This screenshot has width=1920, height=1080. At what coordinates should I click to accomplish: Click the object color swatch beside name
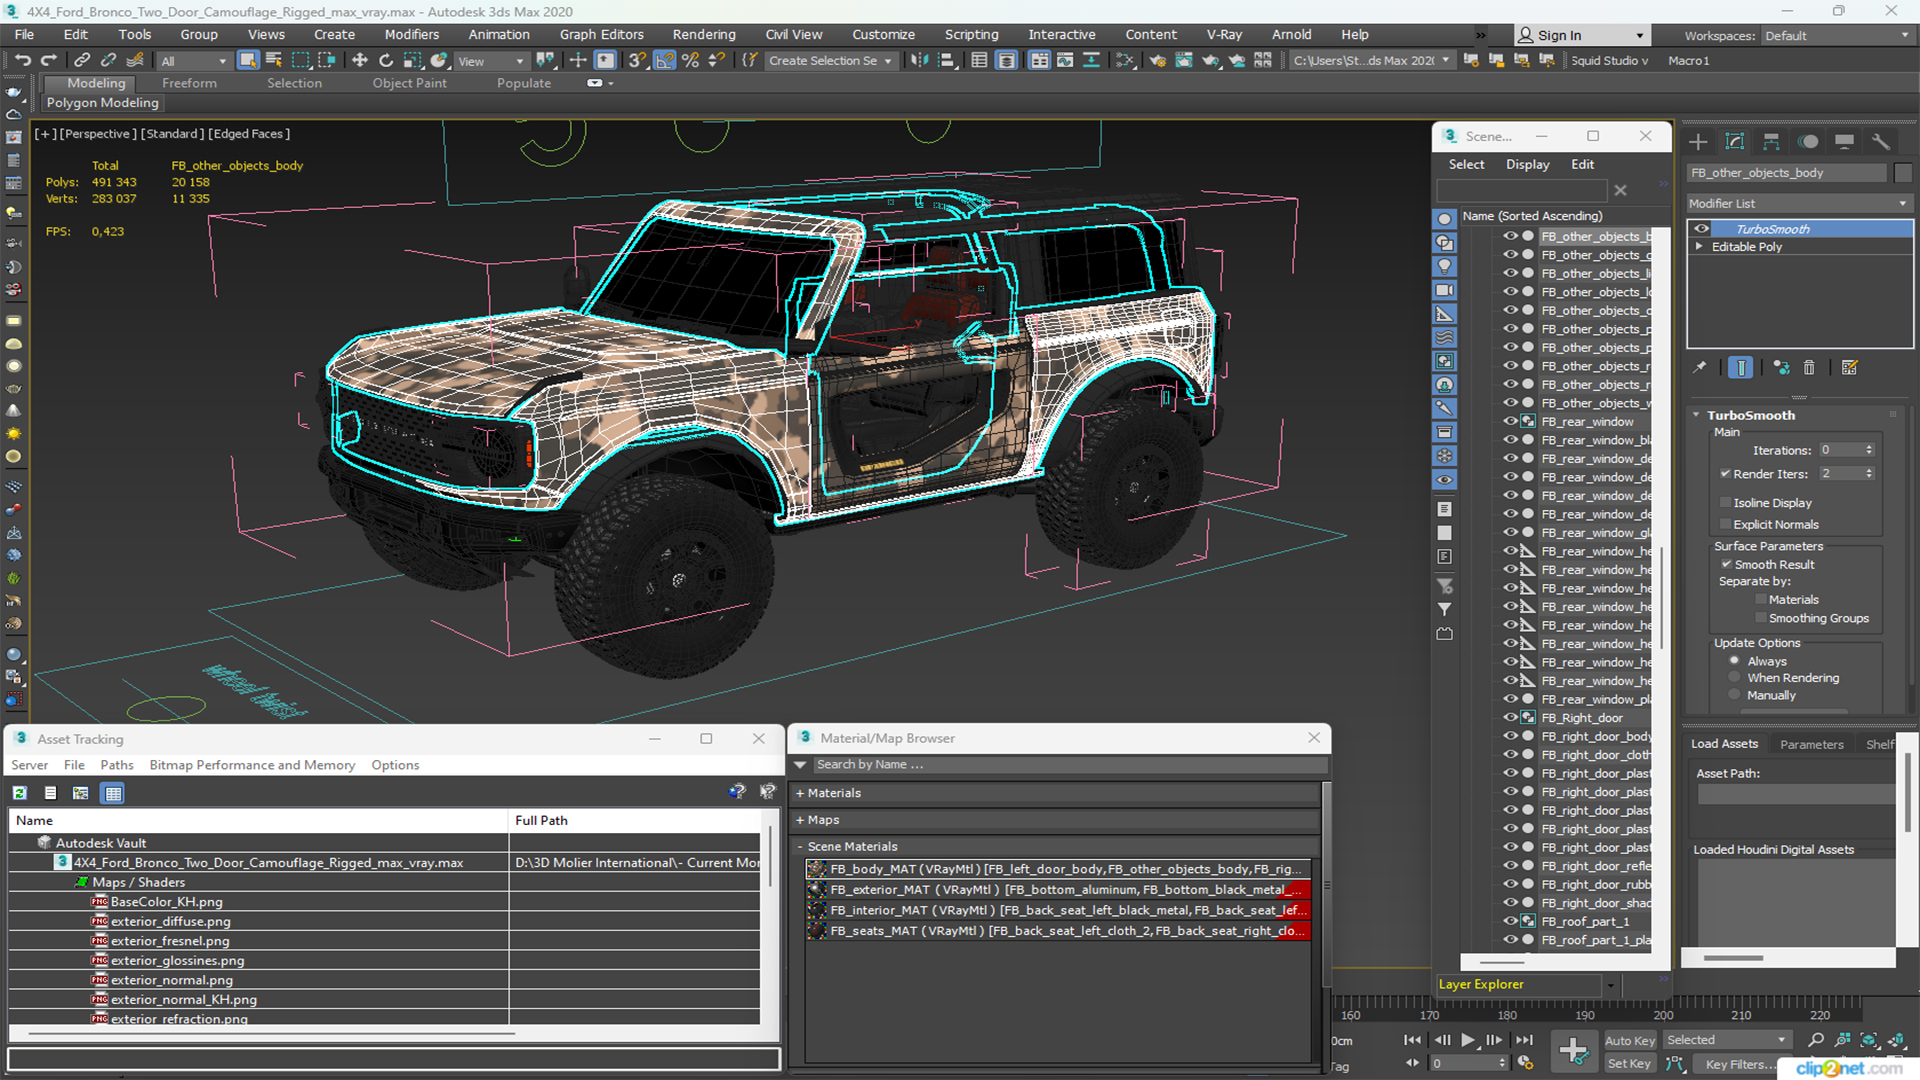[x=1903, y=173]
